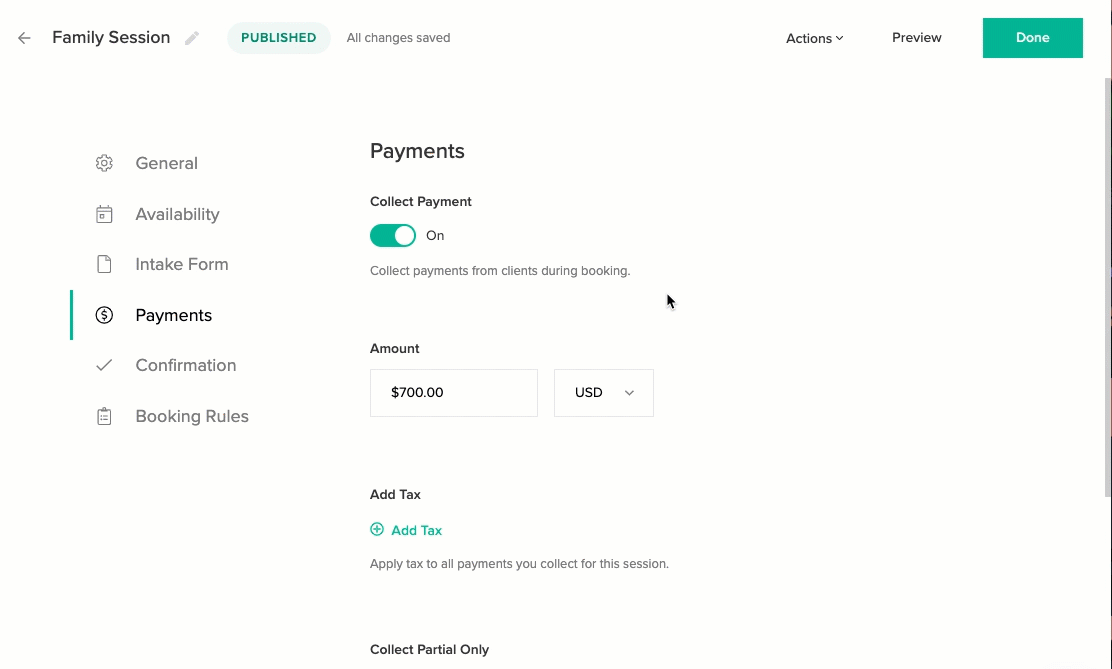This screenshot has height=669, width=1112.
Task: Click the pencil icon to rename Family Session
Action: coord(191,38)
